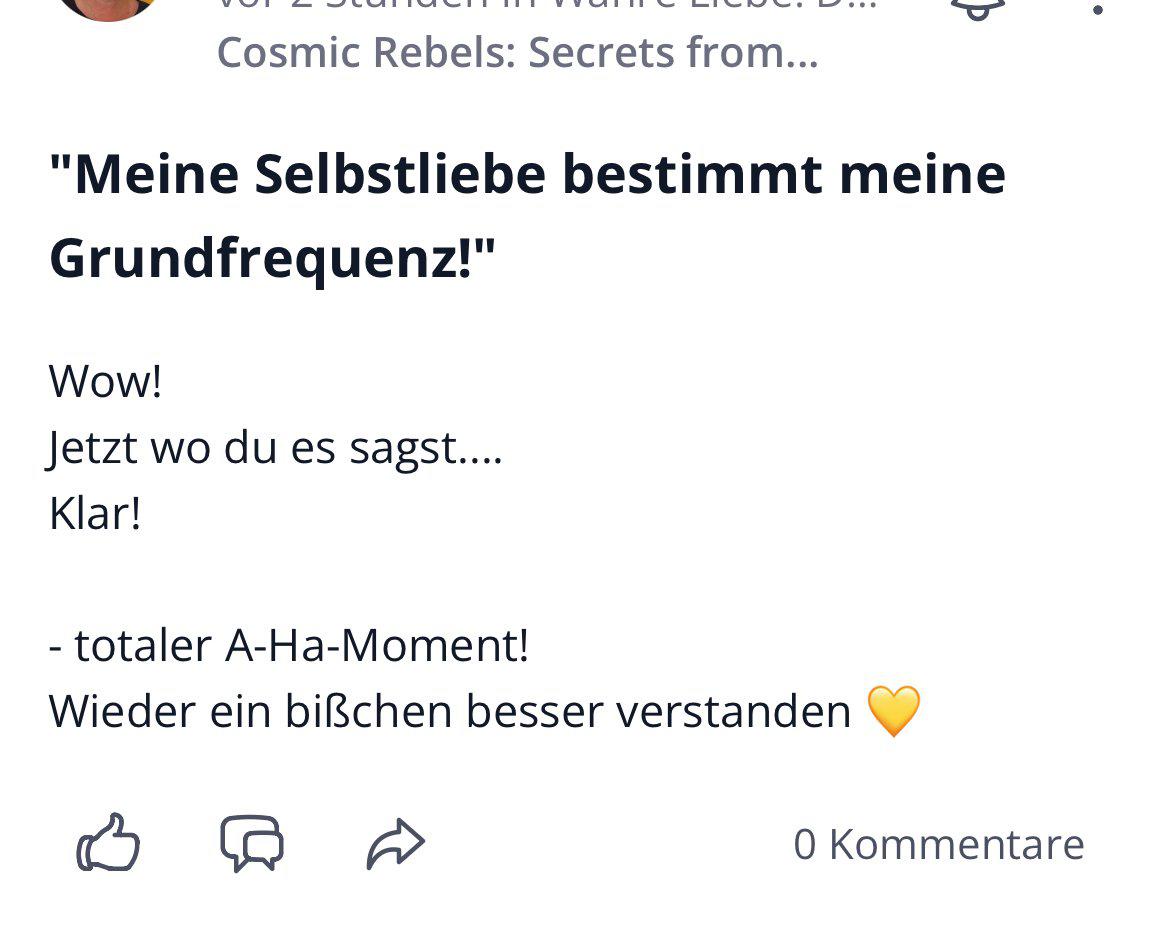This screenshot has width=1170, height=928.
Task: Click the line 'Wieder ein bißchen besser verstanden'
Action: tap(450, 711)
